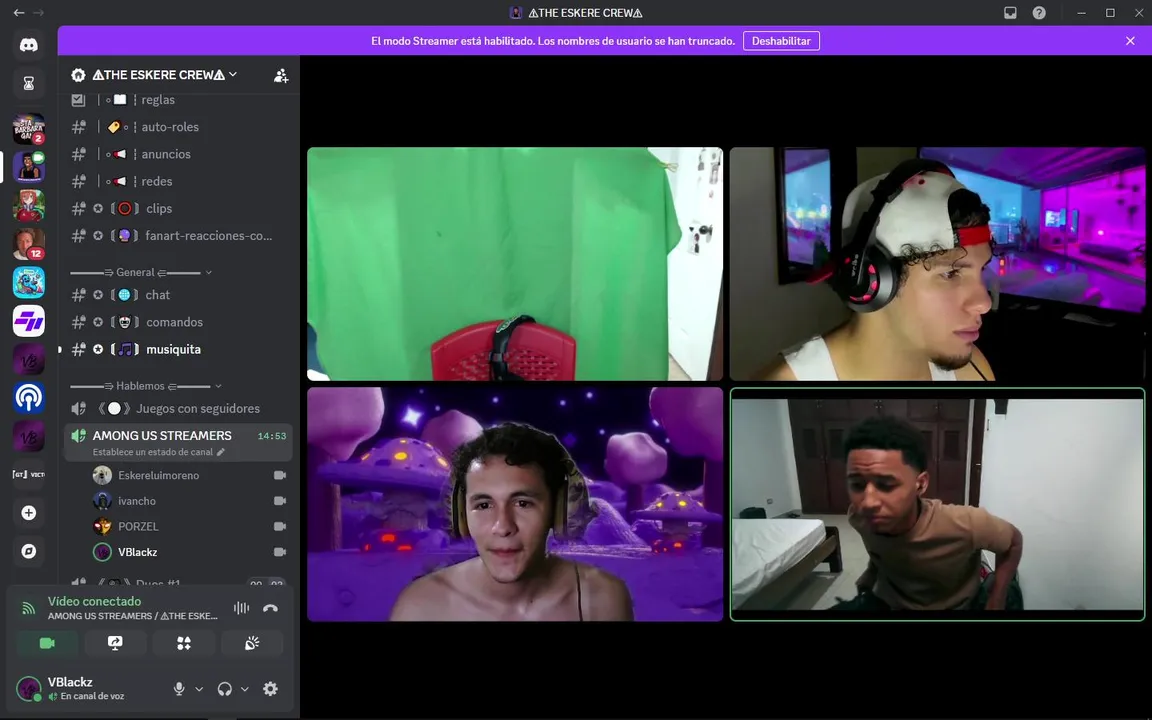Dismiss the Streamer mode banner

[1130, 41]
